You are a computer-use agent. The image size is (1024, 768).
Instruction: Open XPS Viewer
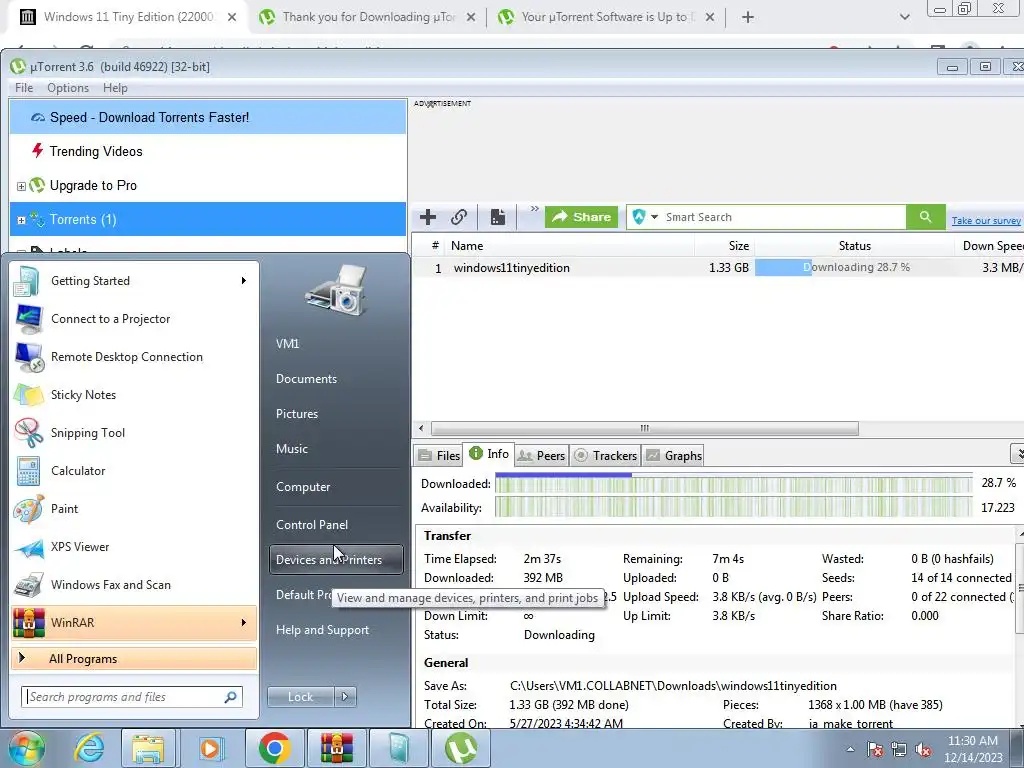coord(134,547)
